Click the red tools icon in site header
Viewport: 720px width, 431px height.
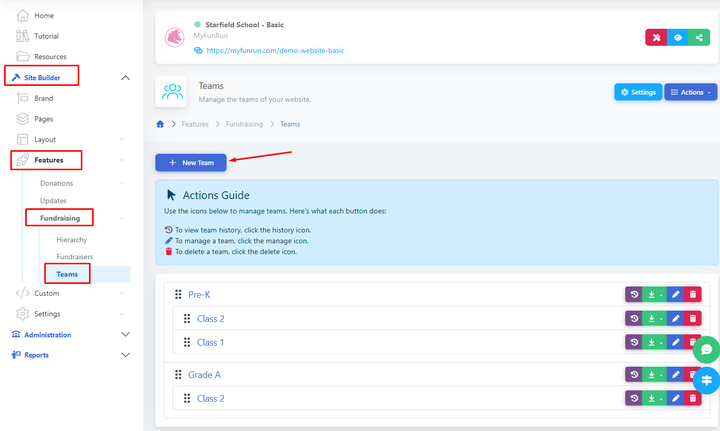[657, 37]
